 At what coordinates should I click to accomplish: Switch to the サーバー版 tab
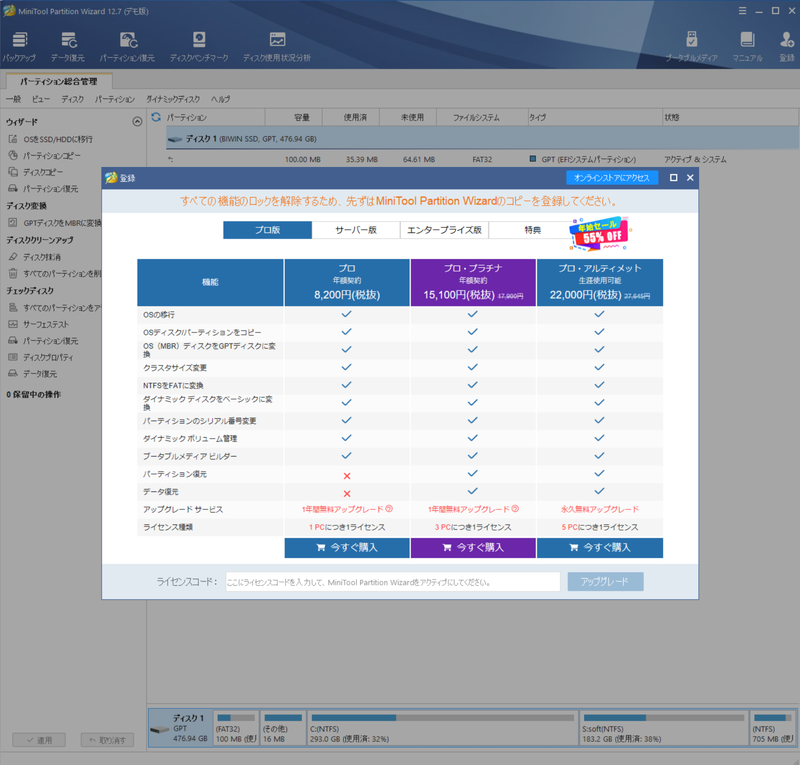[x=356, y=230]
